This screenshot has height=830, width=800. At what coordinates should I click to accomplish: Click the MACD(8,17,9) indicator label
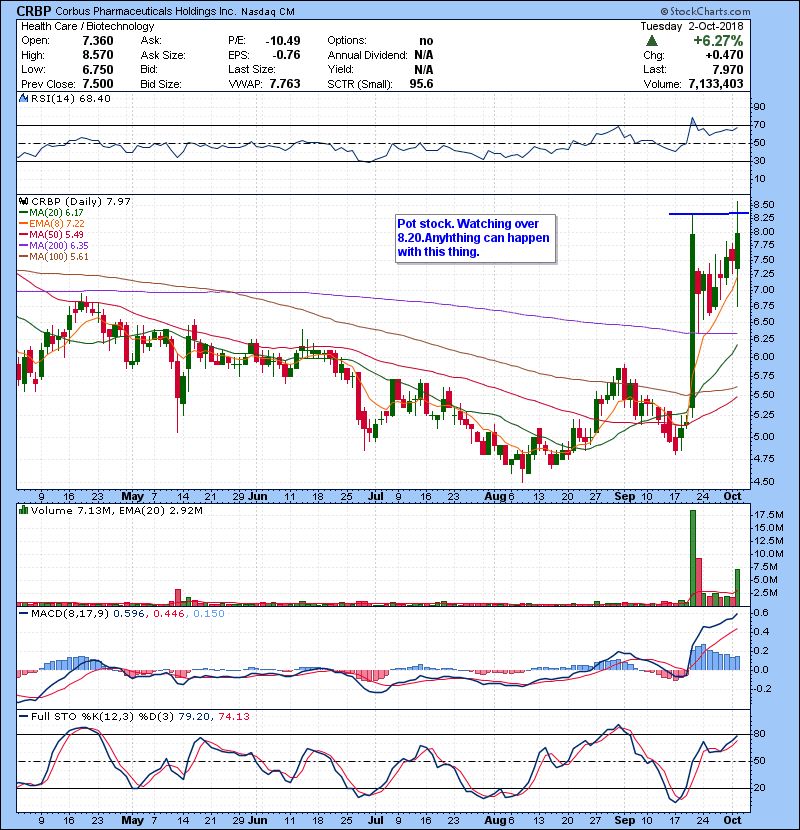coord(70,614)
